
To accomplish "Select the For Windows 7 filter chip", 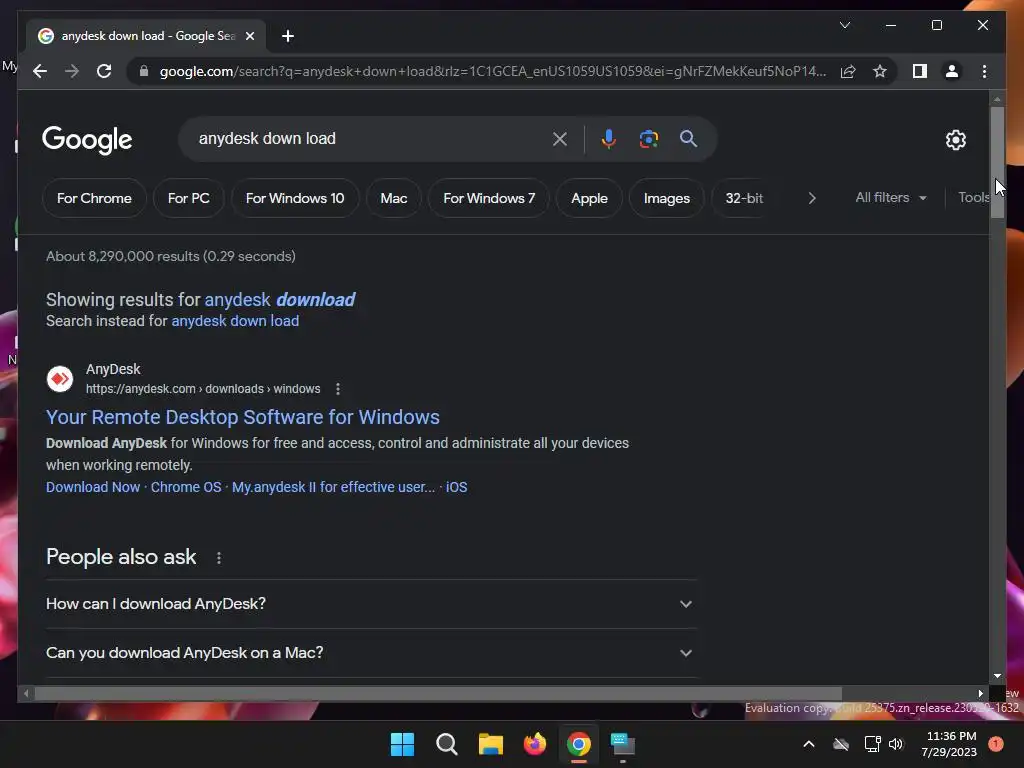I will (488, 198).
